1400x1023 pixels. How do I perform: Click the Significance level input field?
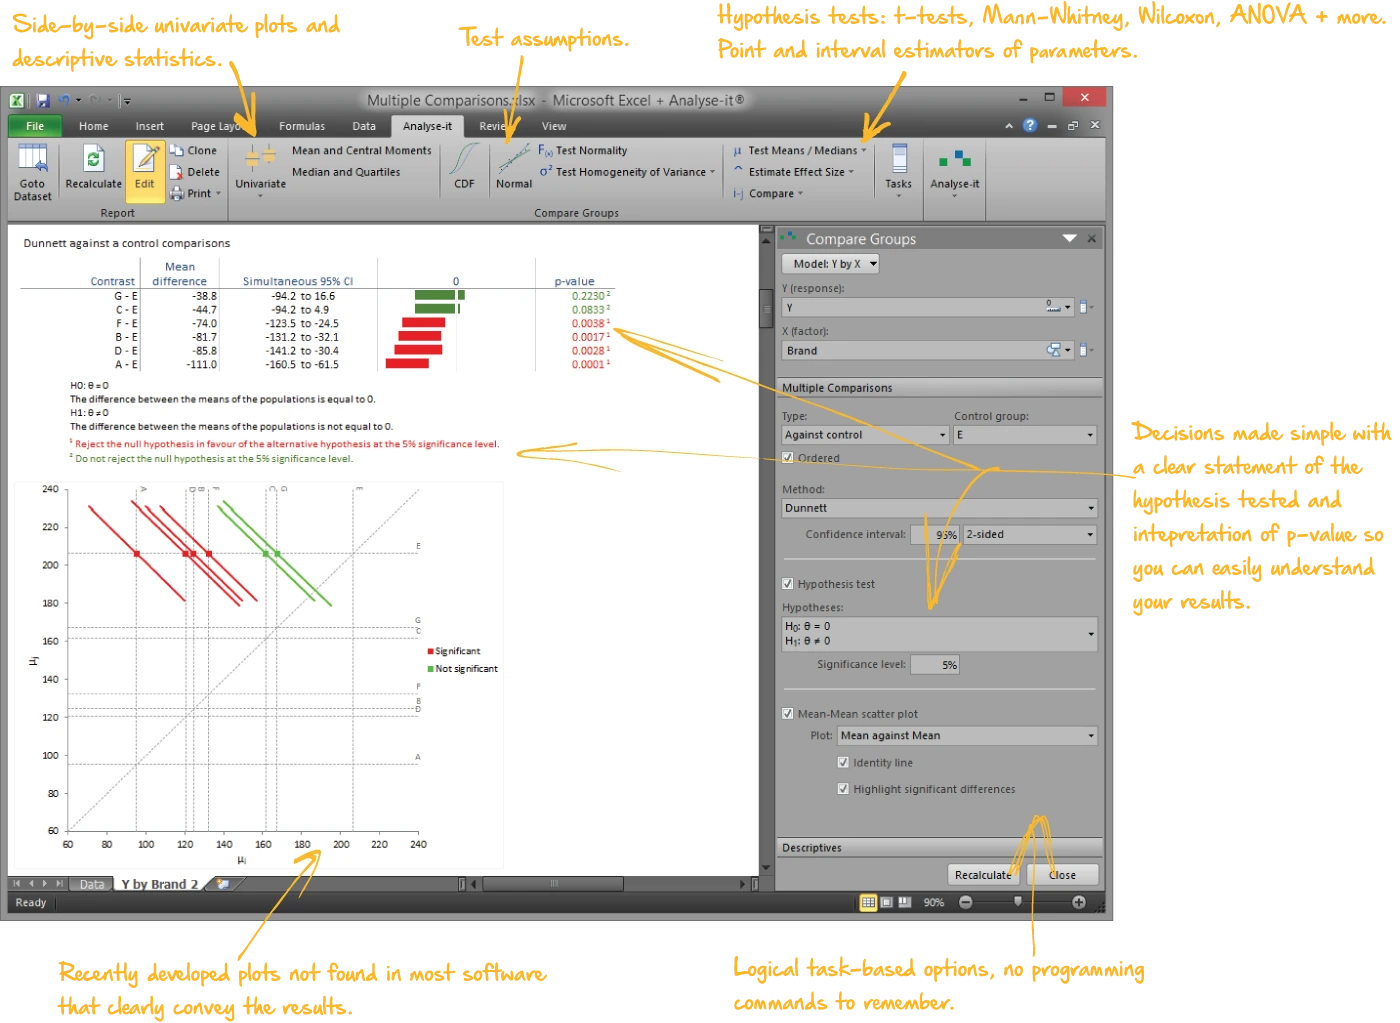pos(935,665)
